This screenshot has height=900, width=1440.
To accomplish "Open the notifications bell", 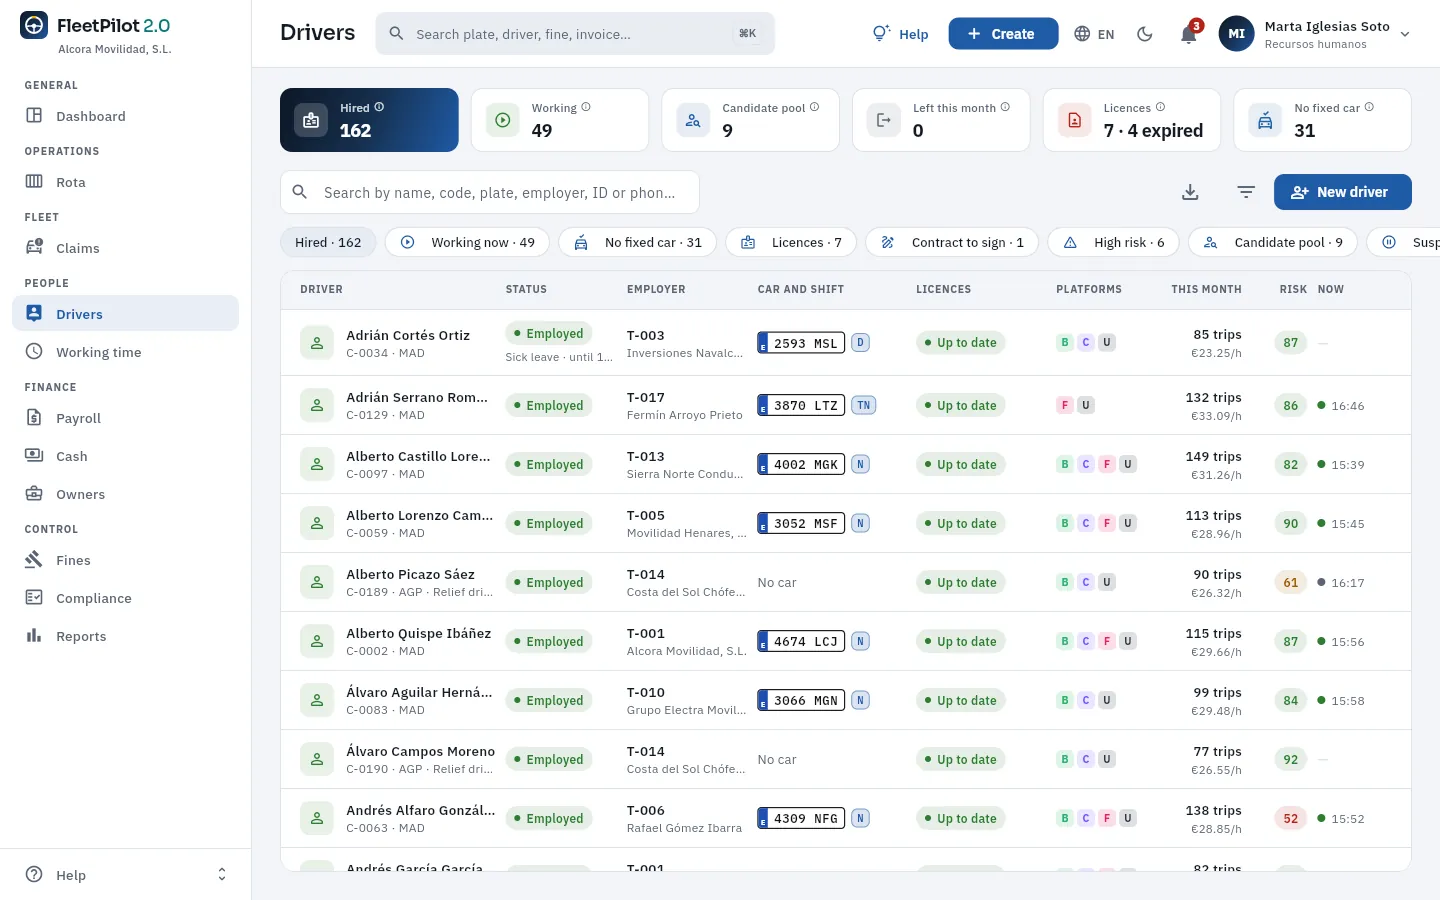I will (1189, 34).
